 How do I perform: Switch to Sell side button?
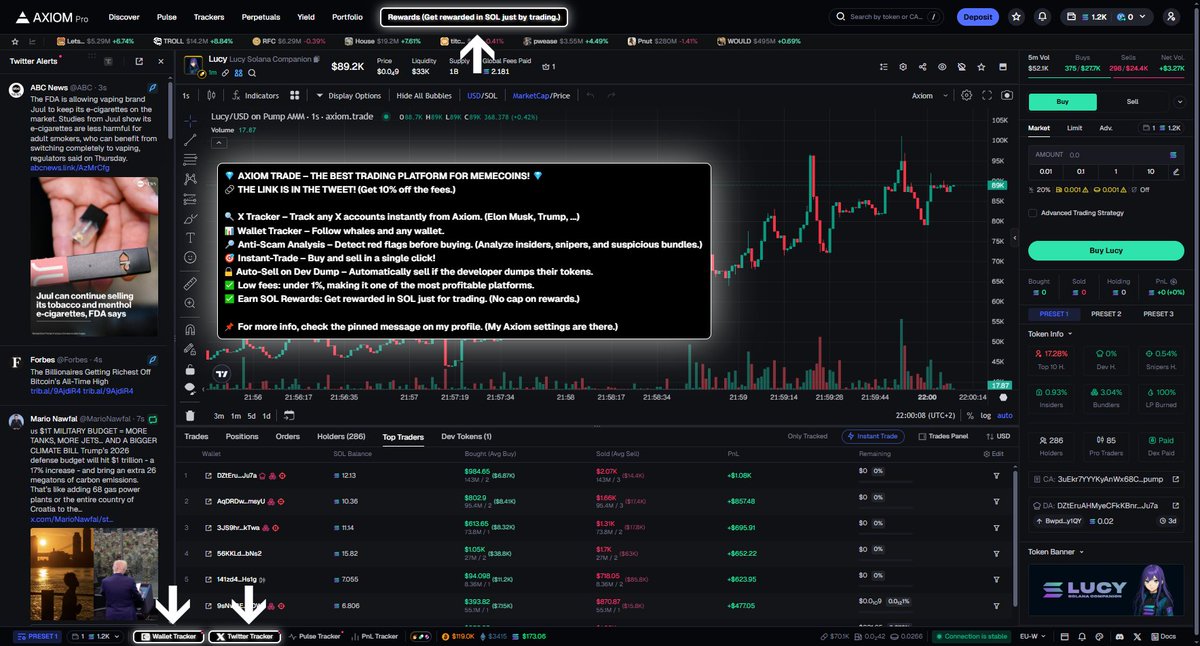[x=1132, y=101]
